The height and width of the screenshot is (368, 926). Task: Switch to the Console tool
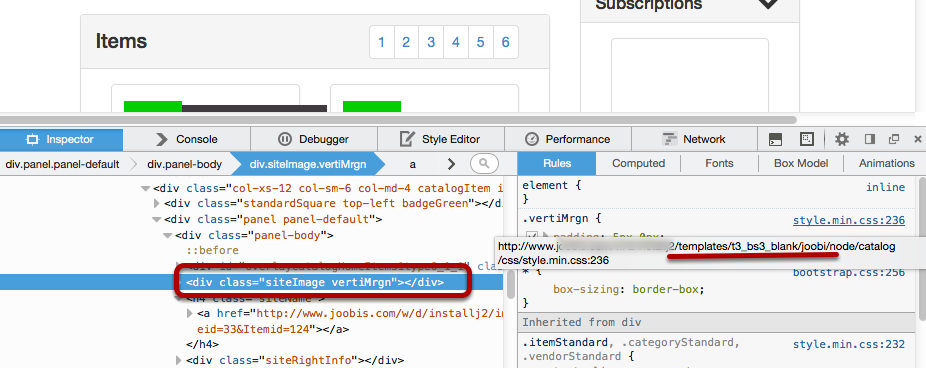tap(187, 140)
